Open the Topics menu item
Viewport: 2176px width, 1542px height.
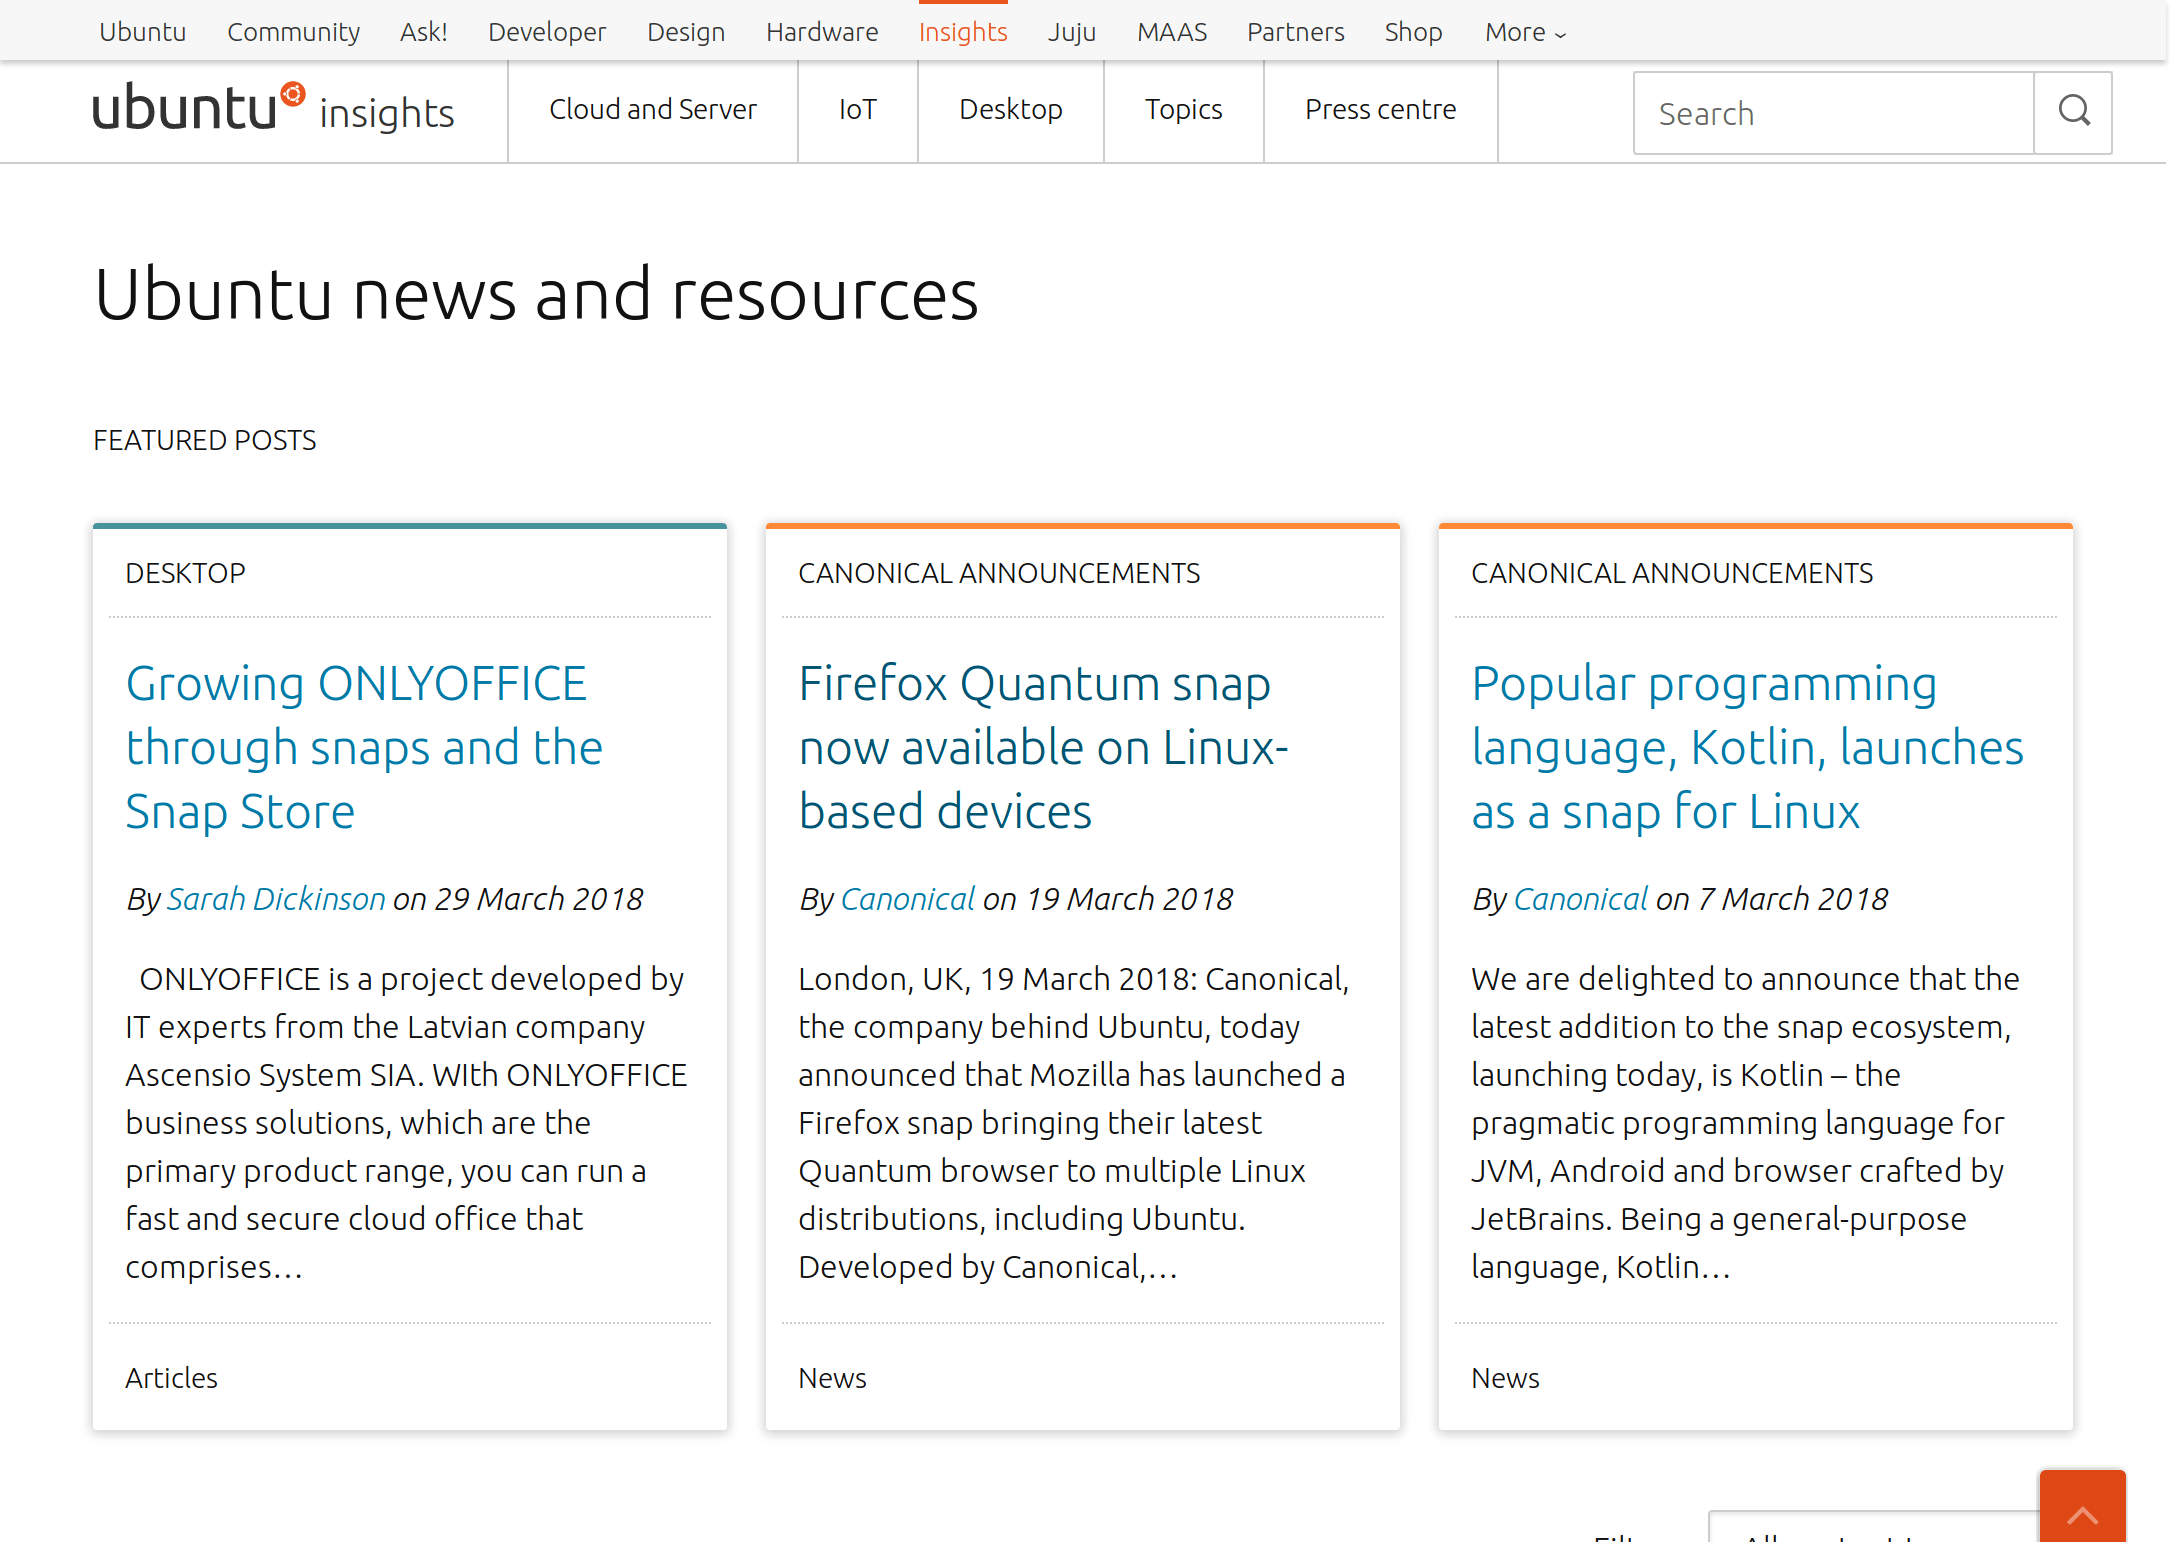tap(1183, 109)
